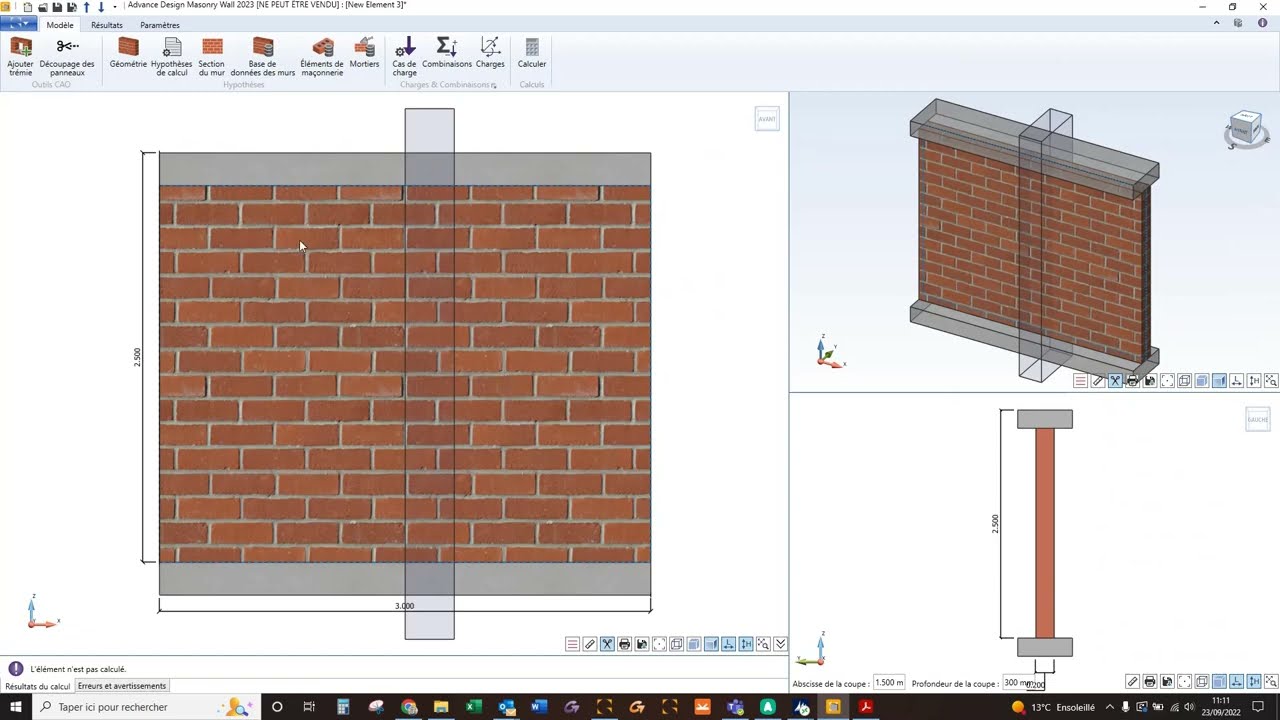
Task: Toggle wireframe display in front view toolbar
Action: 677,644
